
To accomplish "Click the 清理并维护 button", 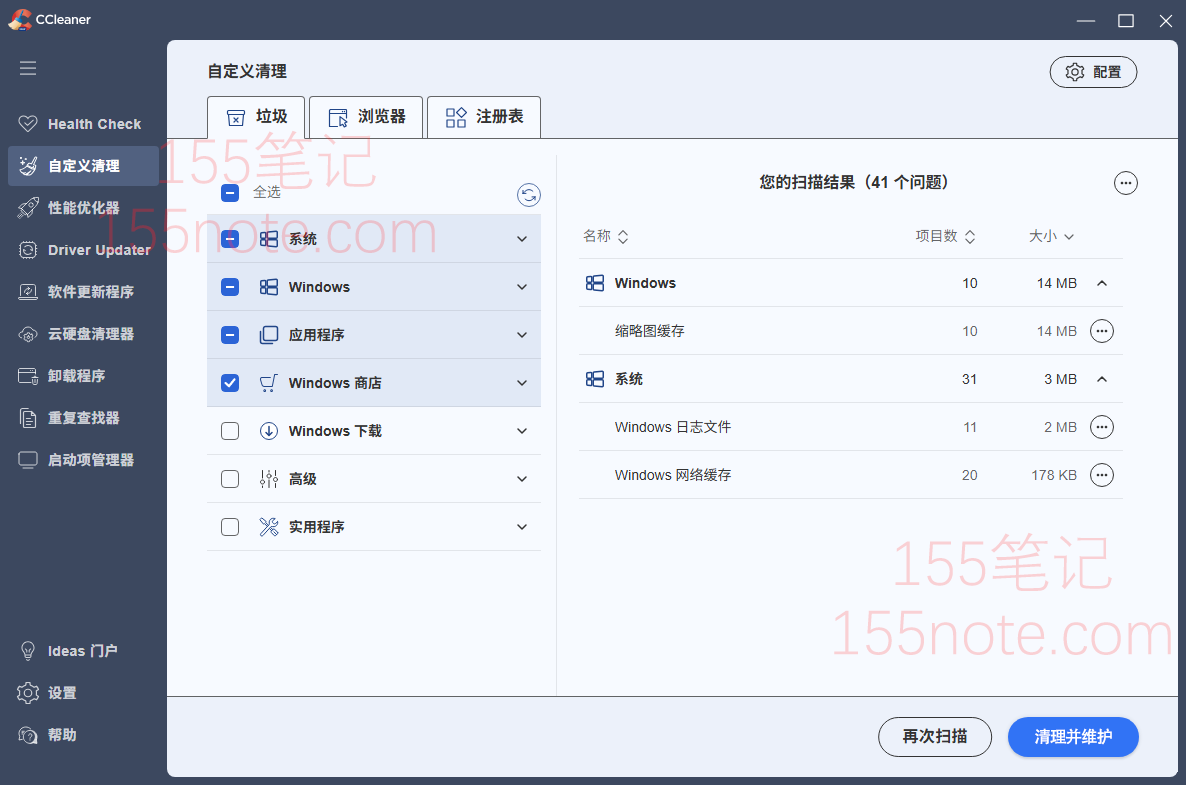I will click(1072, 737).
